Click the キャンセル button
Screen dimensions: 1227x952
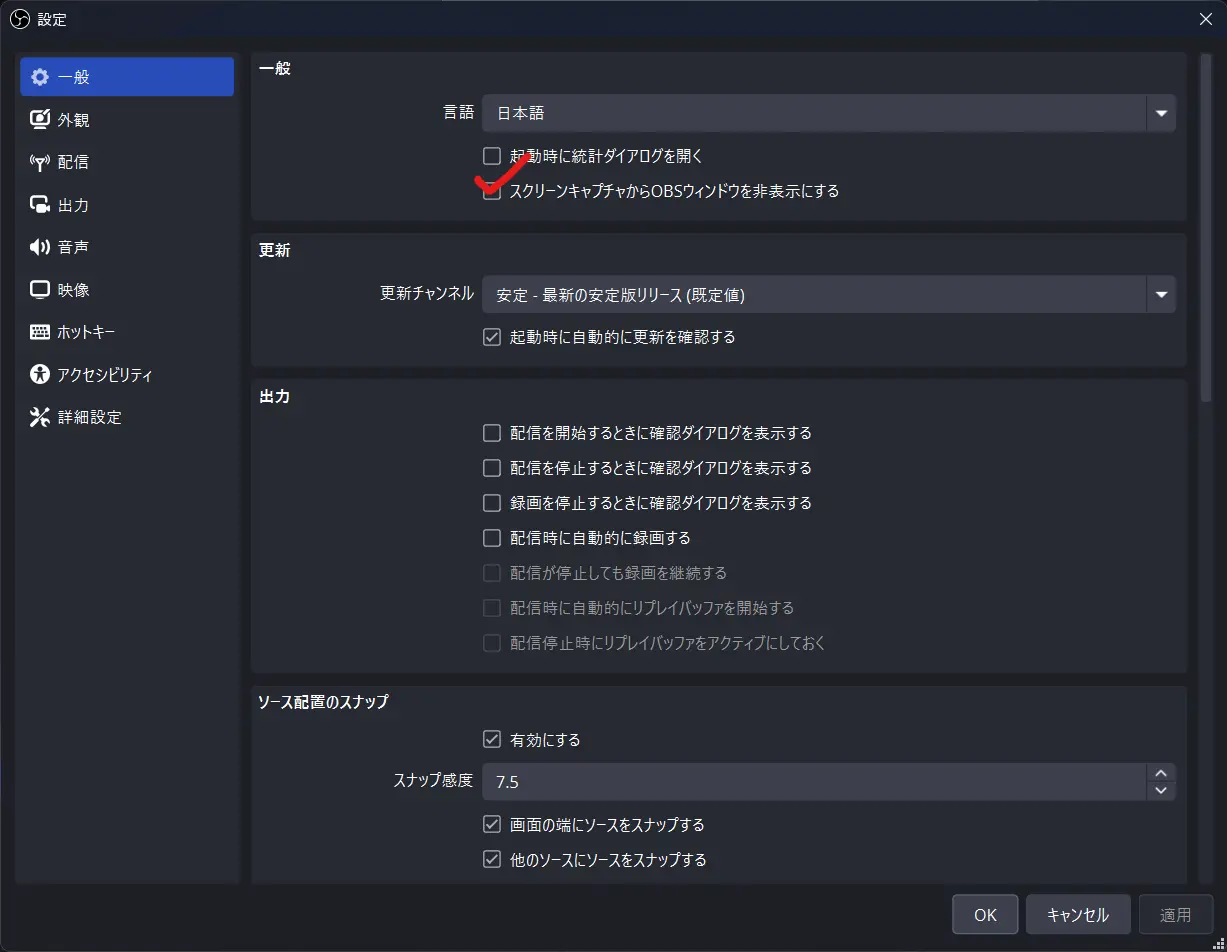click(1078, 914)
